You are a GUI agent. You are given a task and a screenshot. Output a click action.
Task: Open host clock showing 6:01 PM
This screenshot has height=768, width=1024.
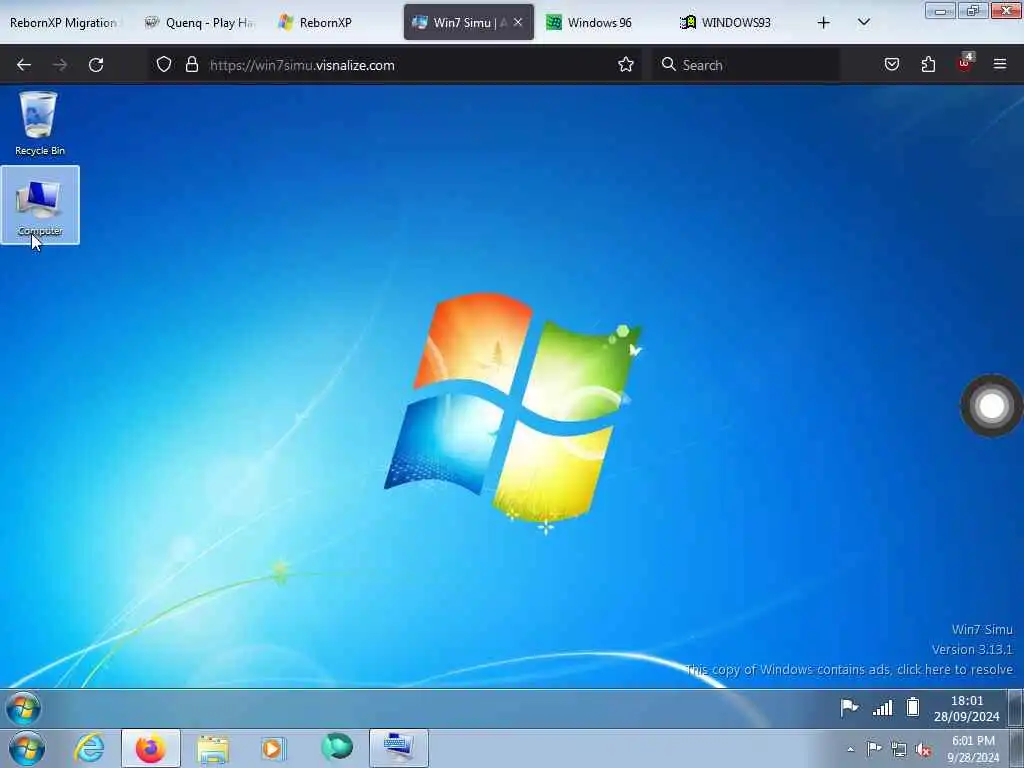(973, 749)
